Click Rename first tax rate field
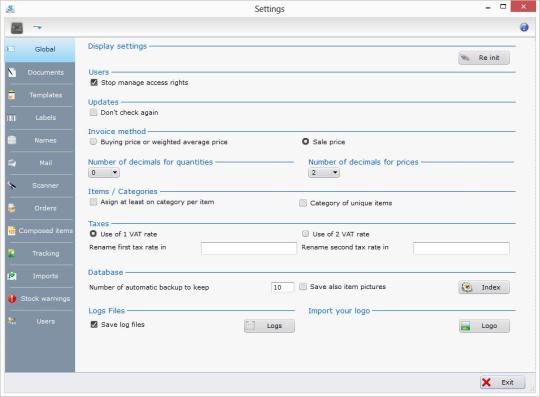Viewport: 540px width, 397px height. (249, 248)
